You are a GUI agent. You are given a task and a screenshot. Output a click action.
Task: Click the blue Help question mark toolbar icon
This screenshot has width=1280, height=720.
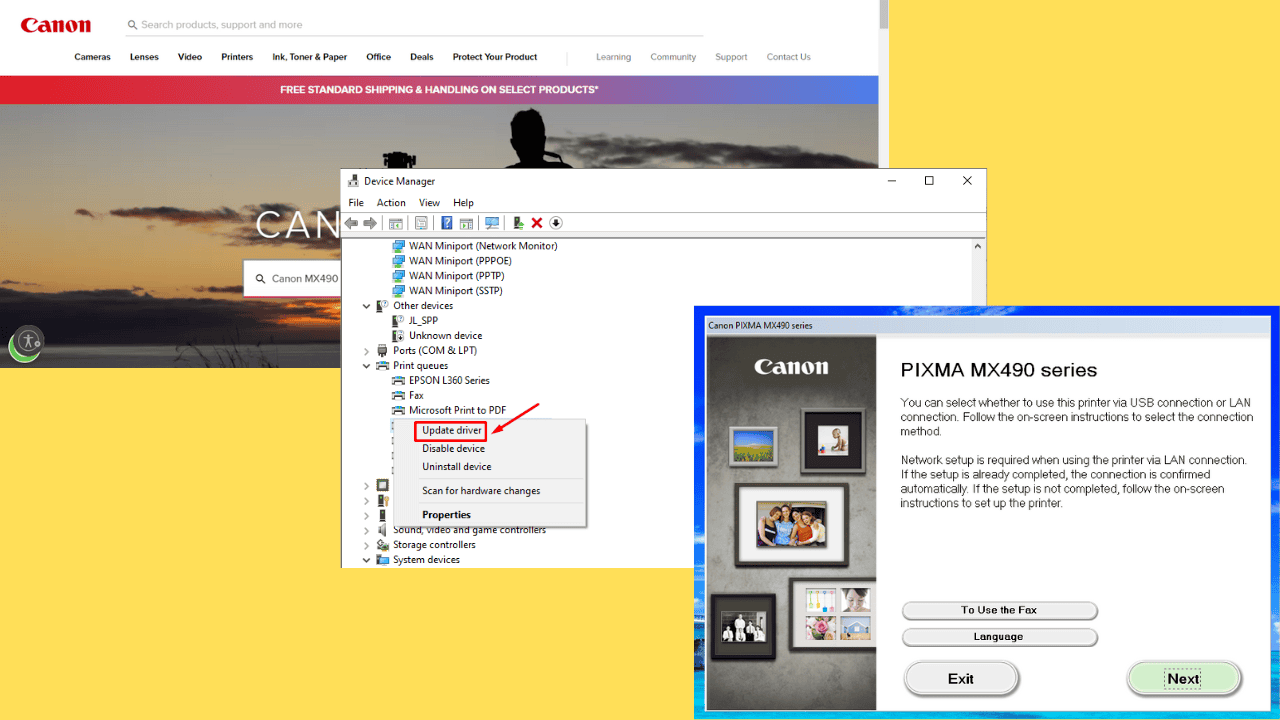pyautogui.click(x=446, y=223)
